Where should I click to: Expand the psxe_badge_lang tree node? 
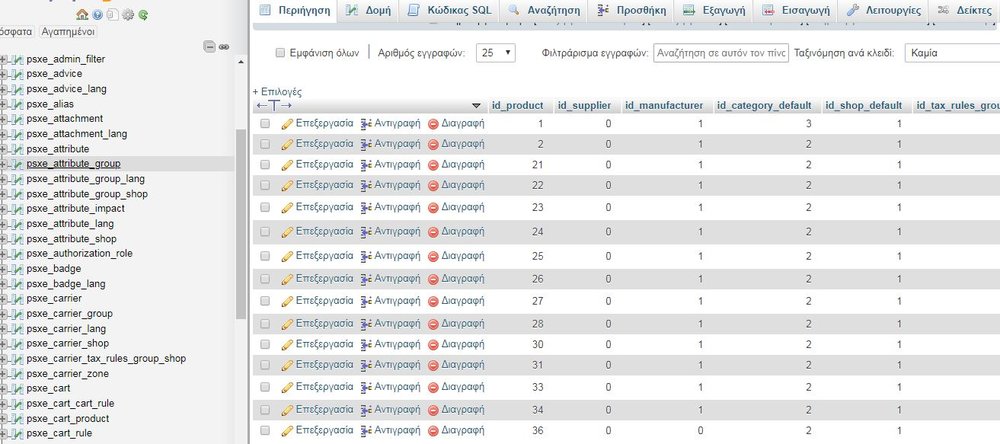coord(3,283)
